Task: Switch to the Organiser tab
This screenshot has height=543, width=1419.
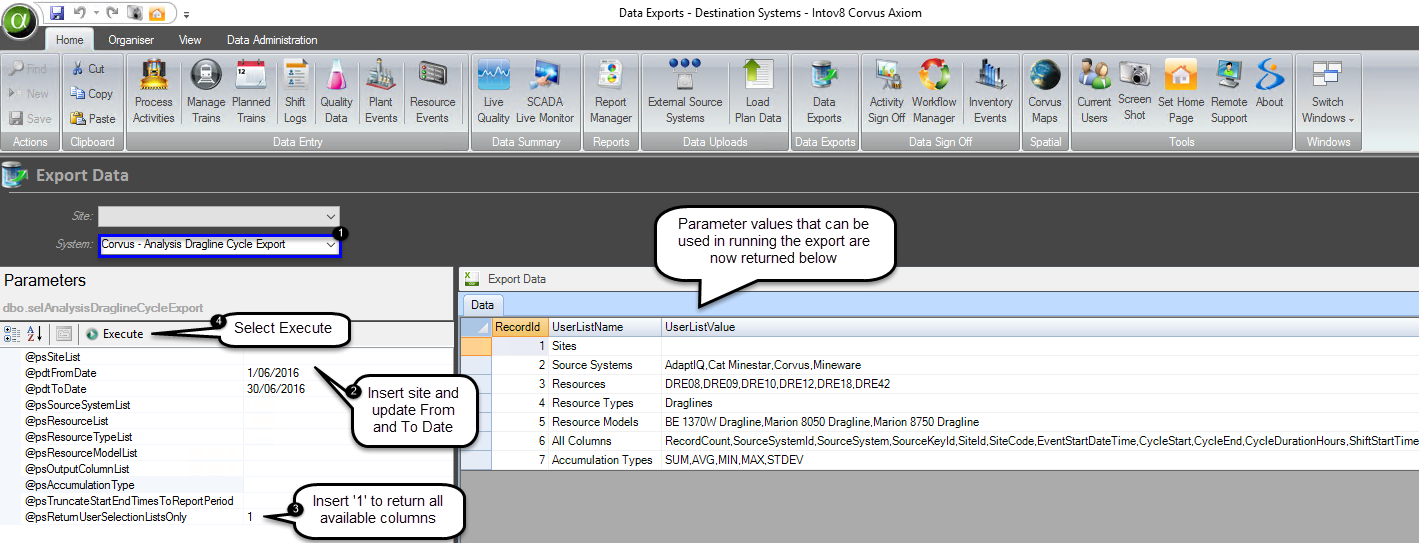Action: pyautogui.click(x=131, y=40)
